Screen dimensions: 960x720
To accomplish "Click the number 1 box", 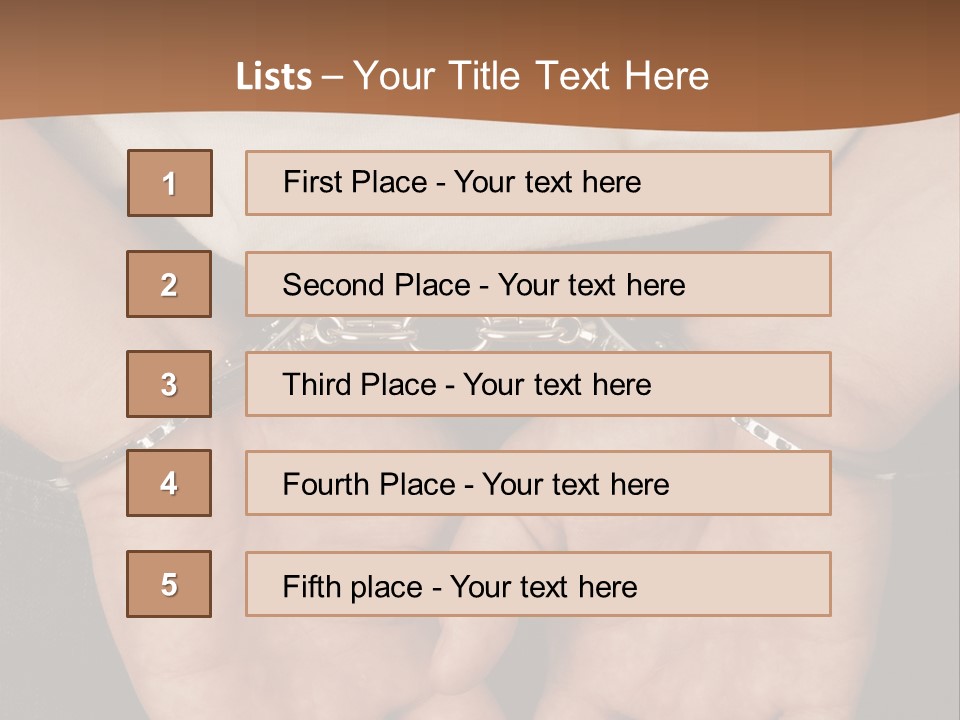I will pos(169,183).
